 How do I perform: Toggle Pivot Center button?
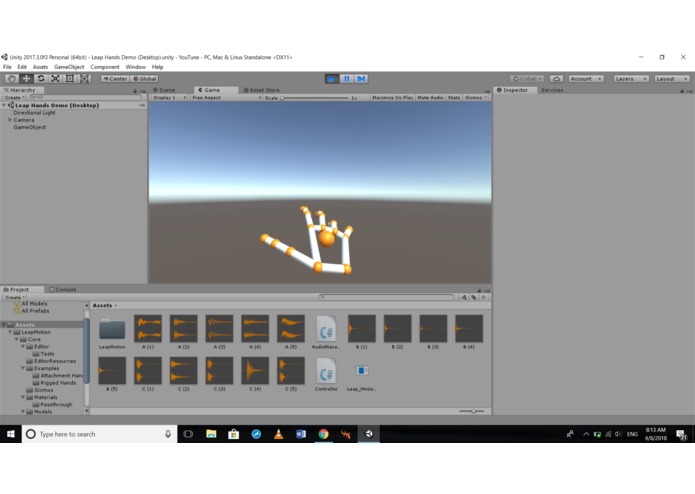pyautogui.click(x=115, y=78)
